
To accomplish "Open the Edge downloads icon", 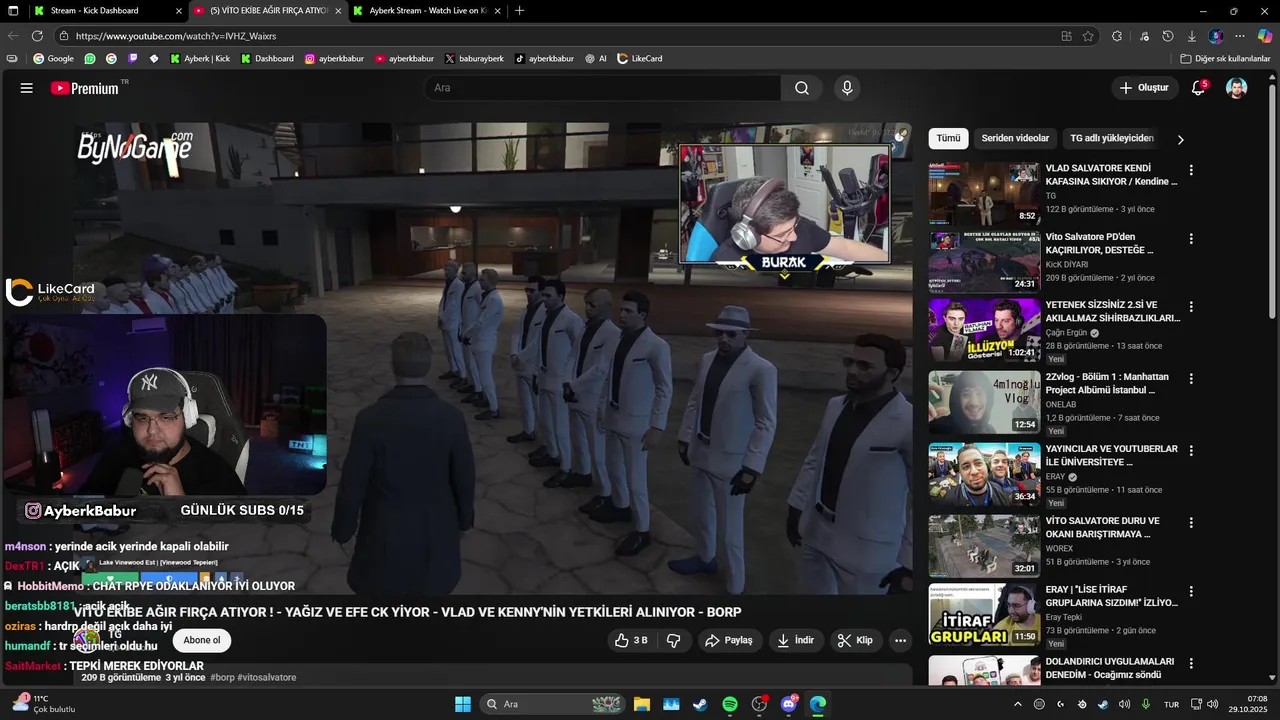I will (1190, 36).
